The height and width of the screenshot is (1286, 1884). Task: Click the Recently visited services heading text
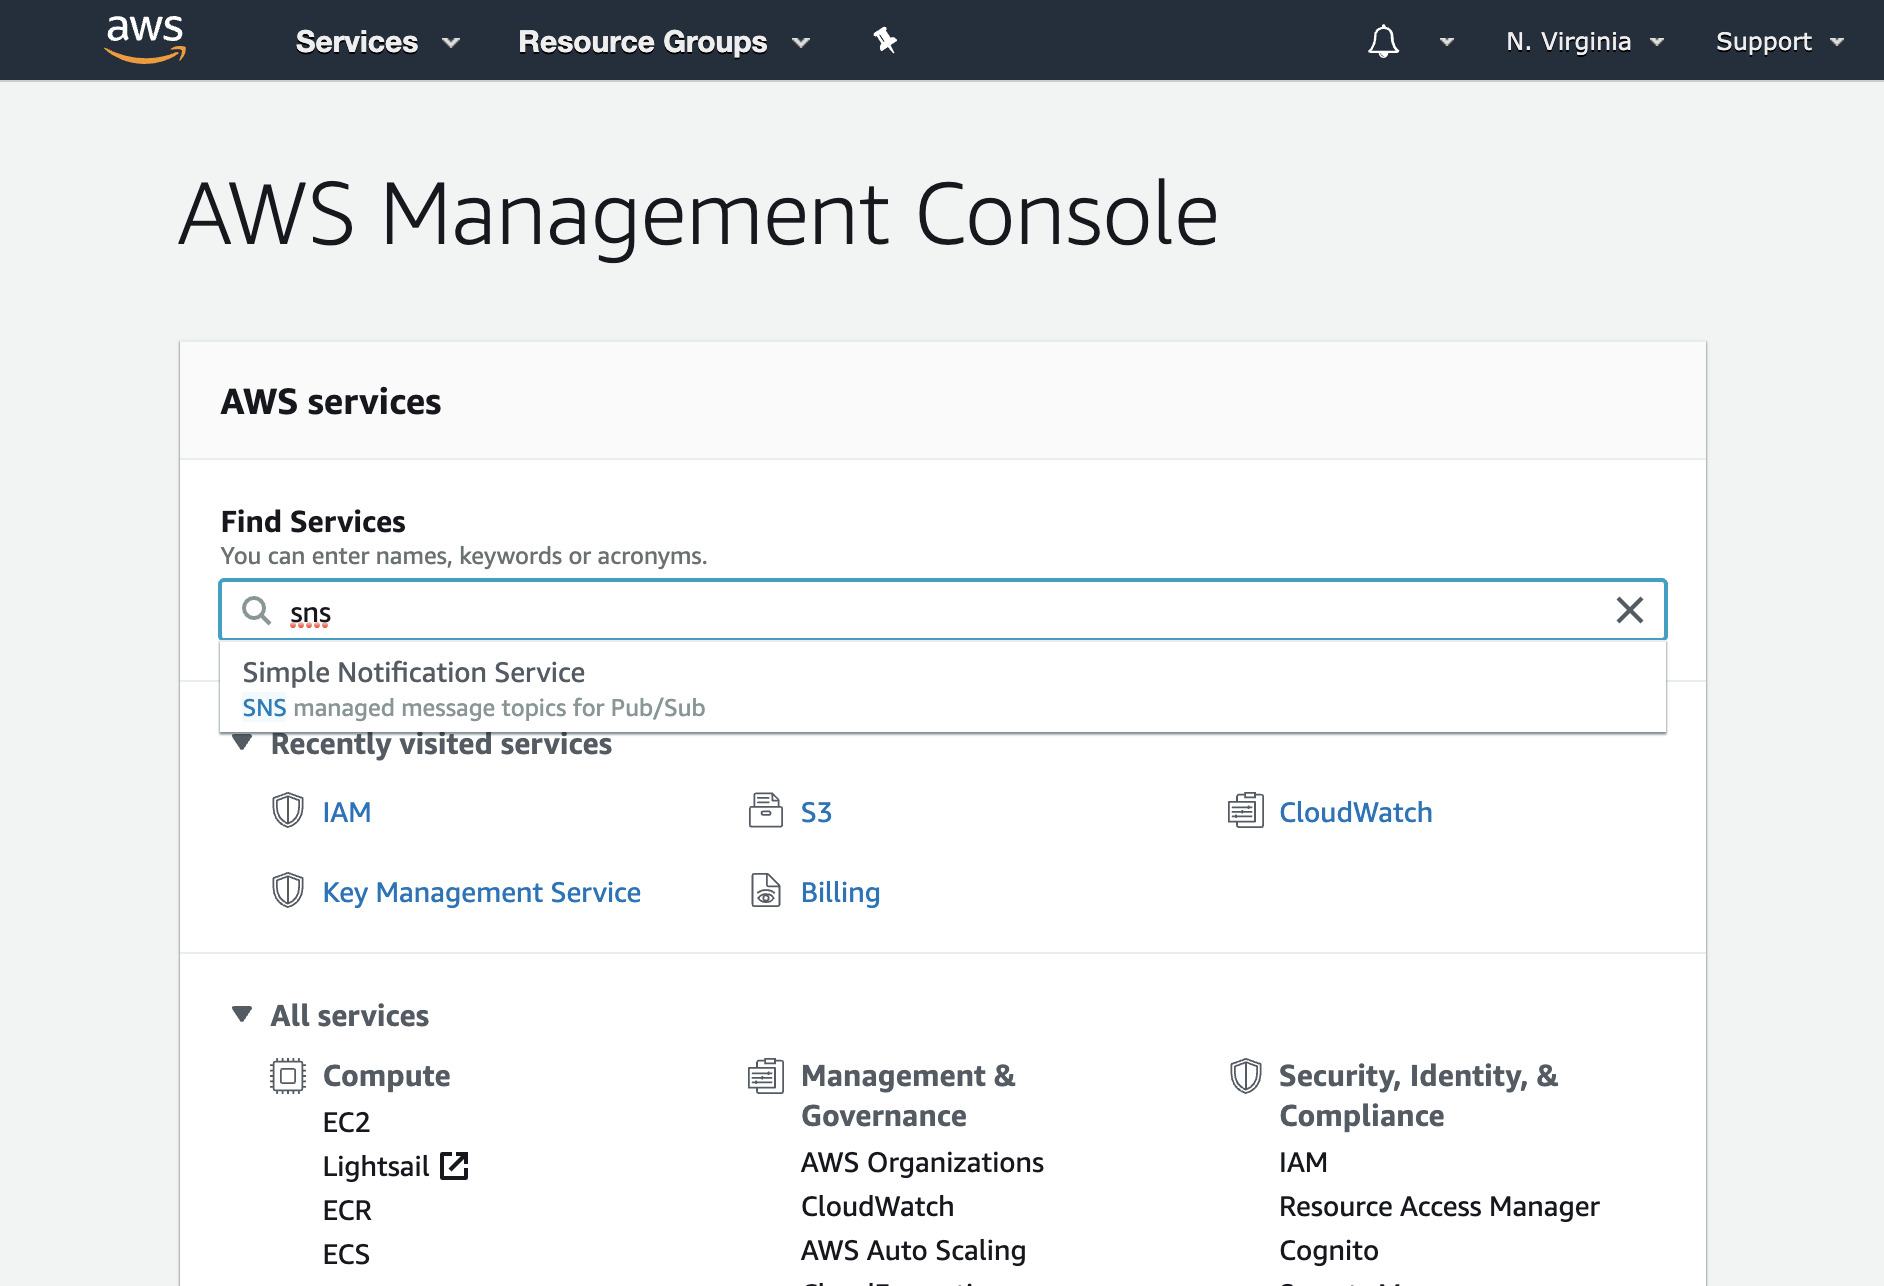[441, 744]
